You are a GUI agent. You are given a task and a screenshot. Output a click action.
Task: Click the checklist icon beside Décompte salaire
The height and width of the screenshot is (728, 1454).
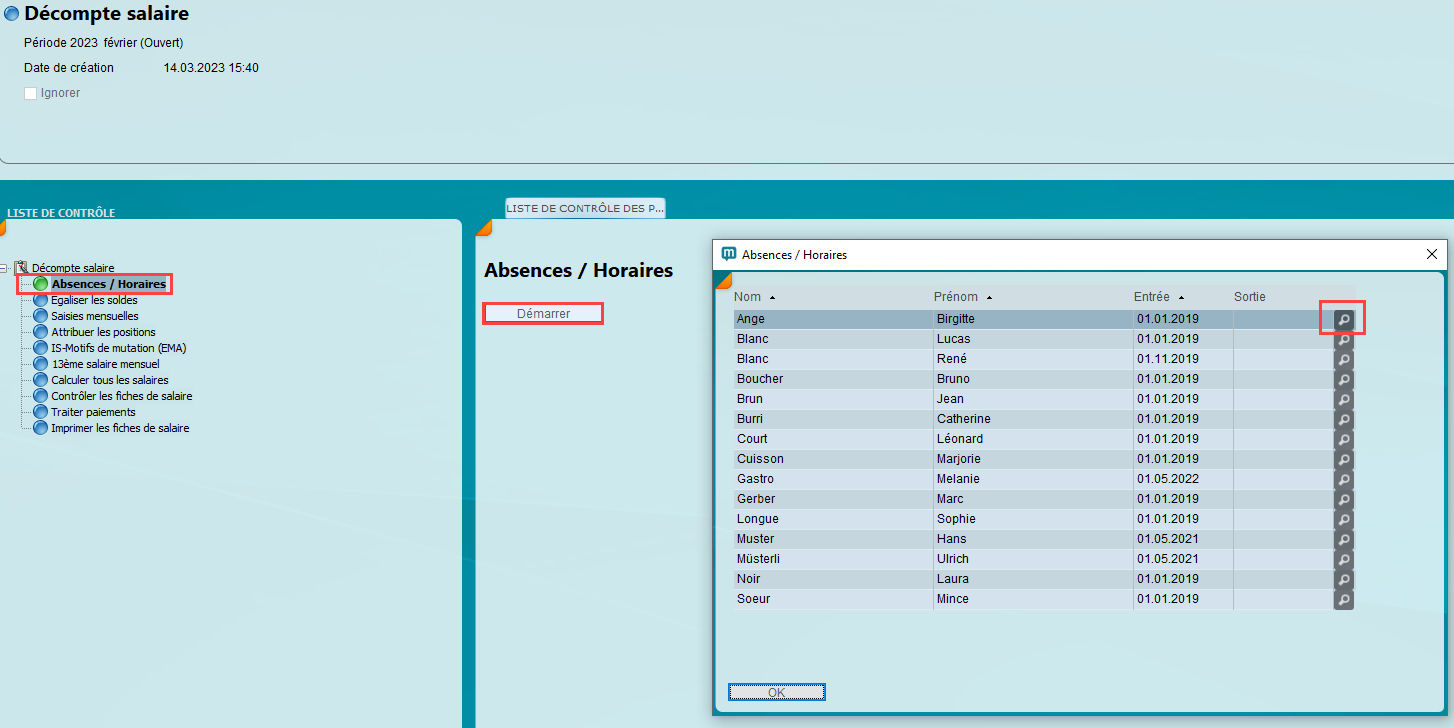20,267
